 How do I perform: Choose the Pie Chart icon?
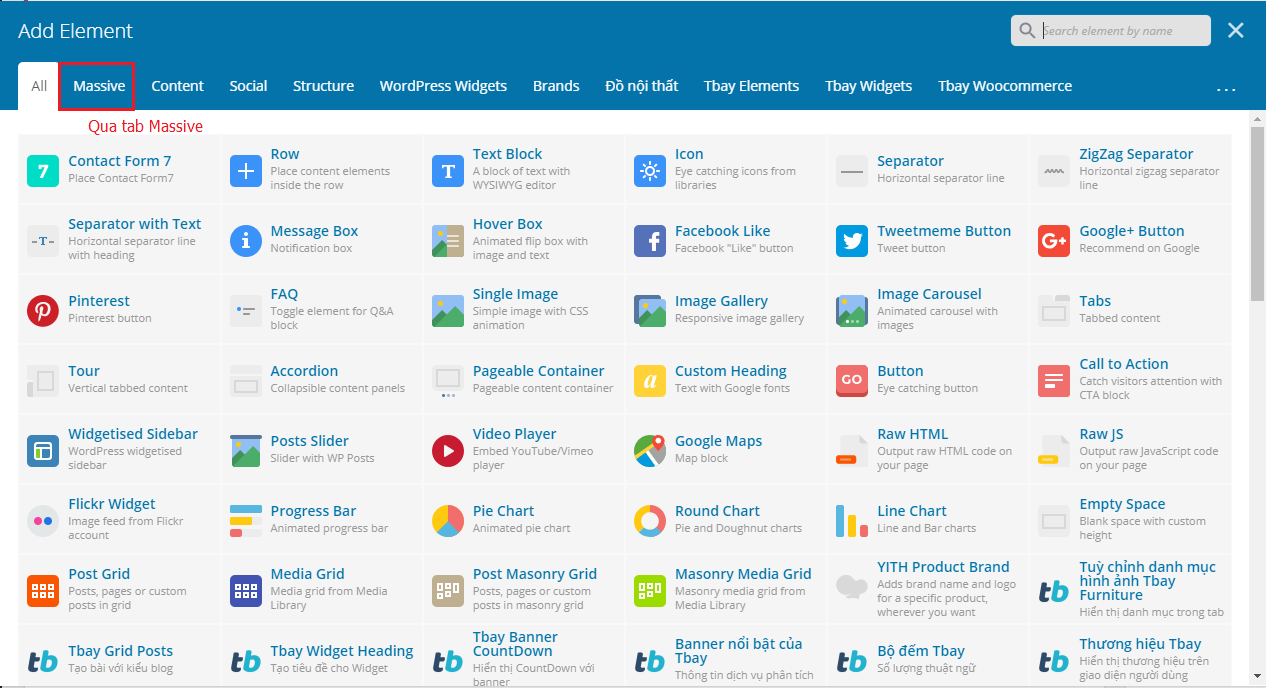click(x=448, y=521)
